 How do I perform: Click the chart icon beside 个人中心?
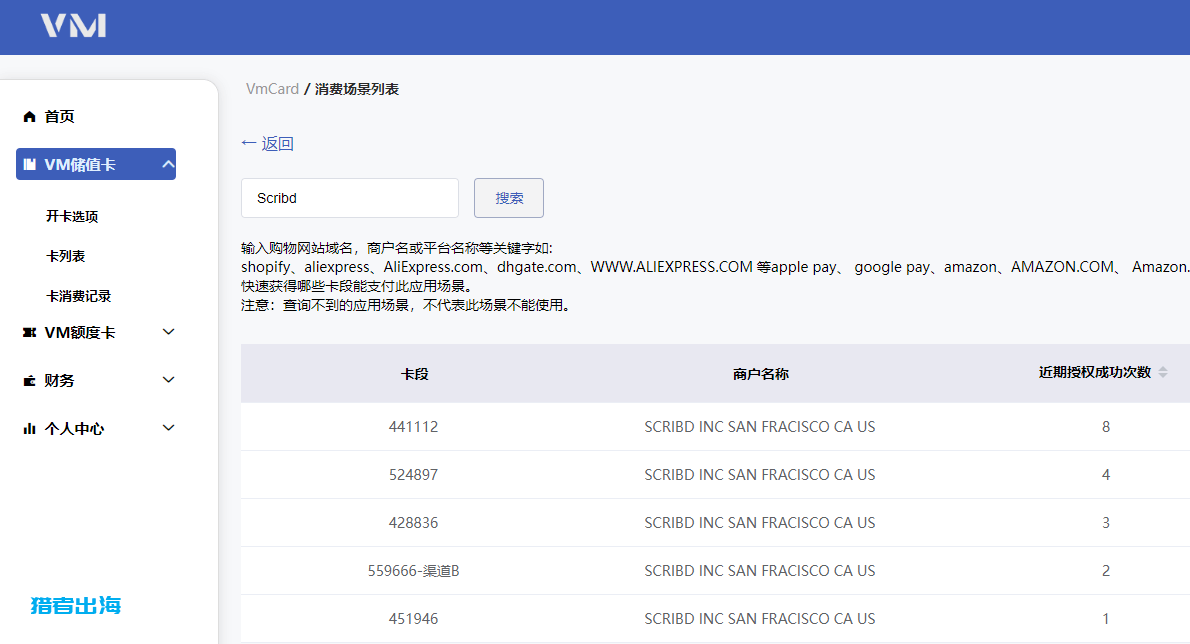pyautogui.click(x=30, y=429)
